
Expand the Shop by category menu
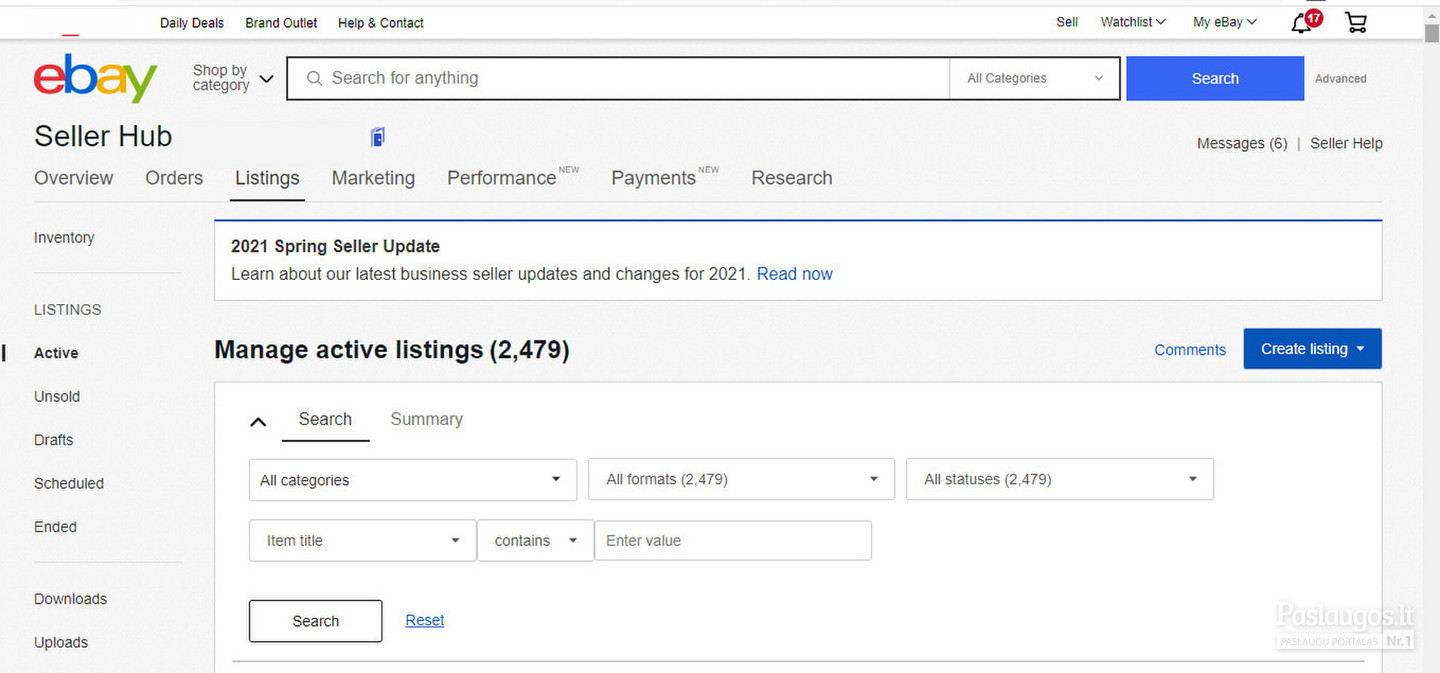click(233, 78)
